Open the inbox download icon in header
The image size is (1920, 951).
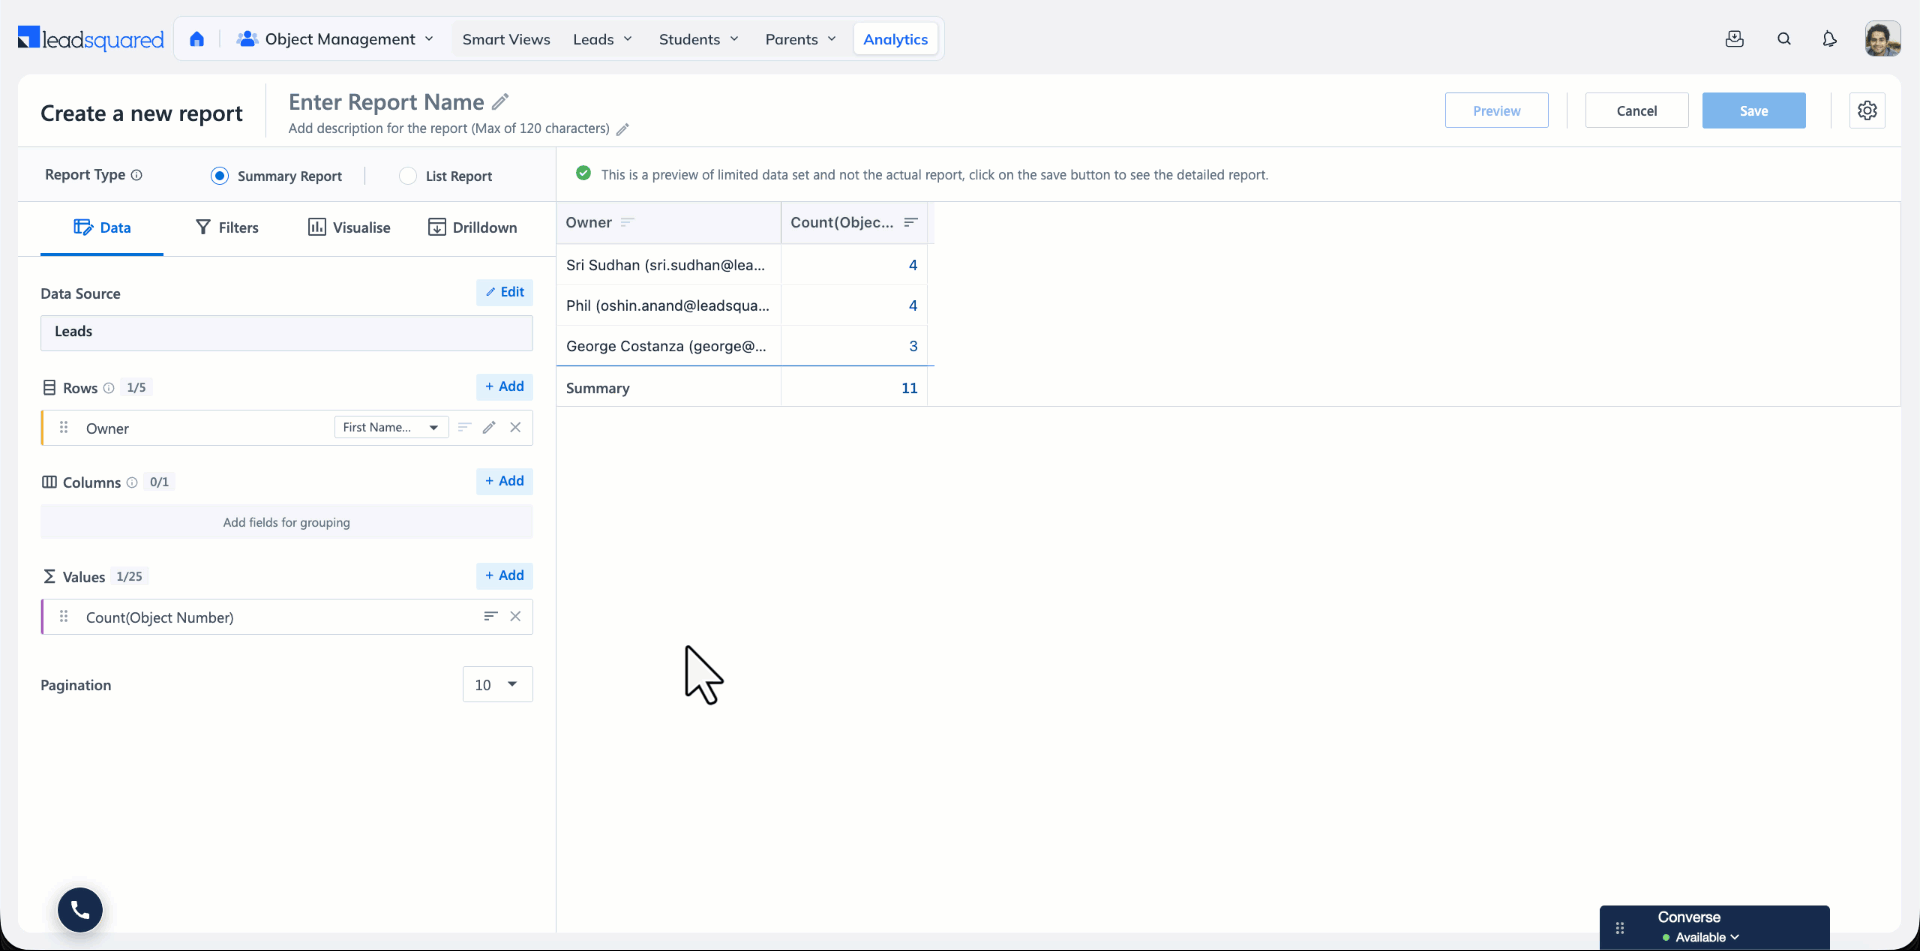1735,39
